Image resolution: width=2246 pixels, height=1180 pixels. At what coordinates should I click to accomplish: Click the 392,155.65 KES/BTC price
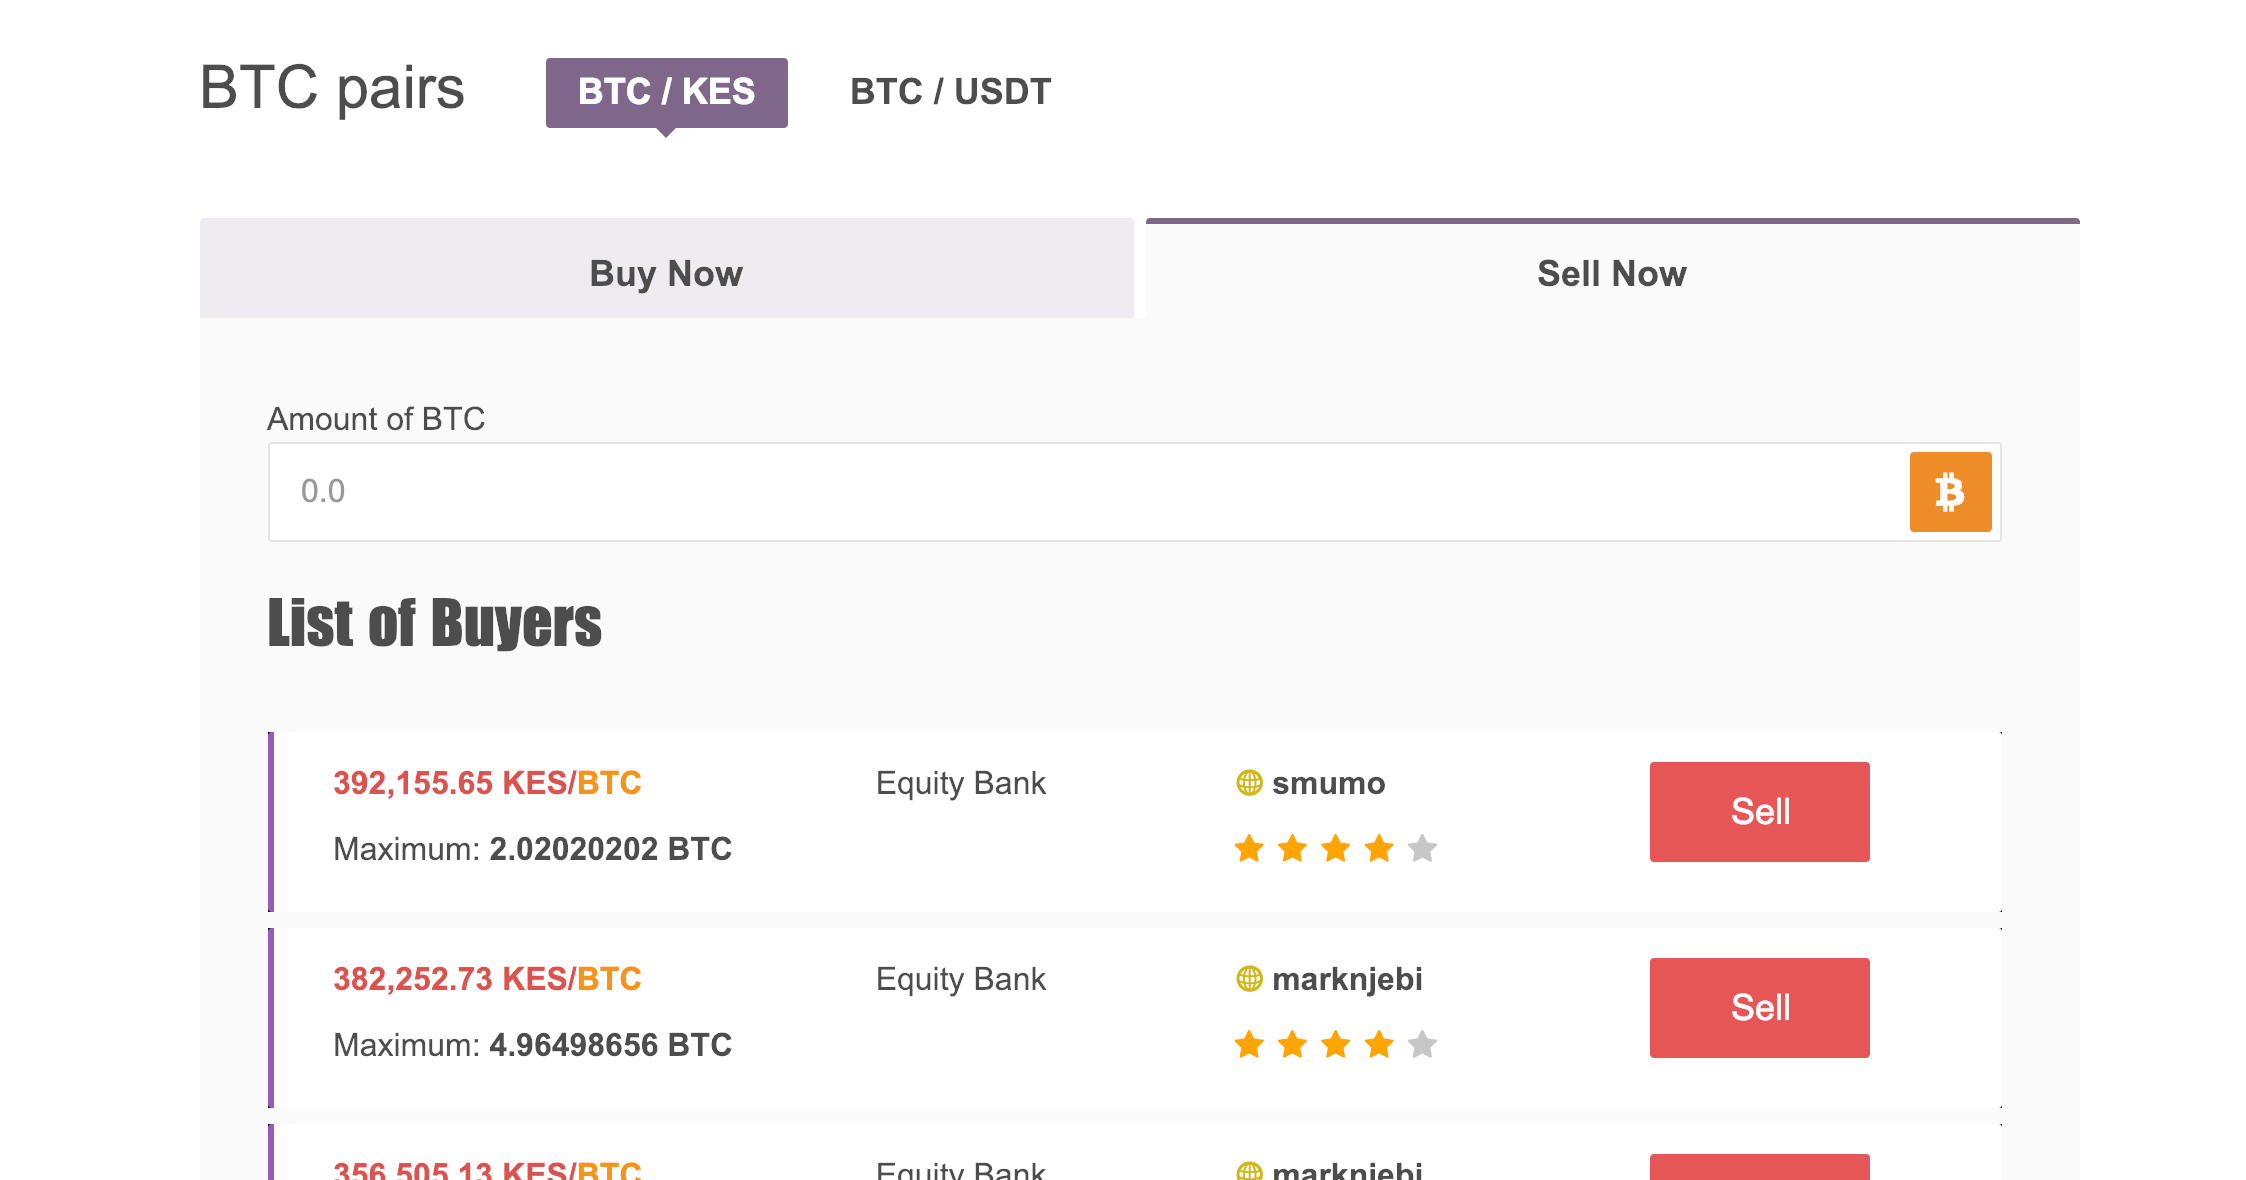[x=486, y=783]
